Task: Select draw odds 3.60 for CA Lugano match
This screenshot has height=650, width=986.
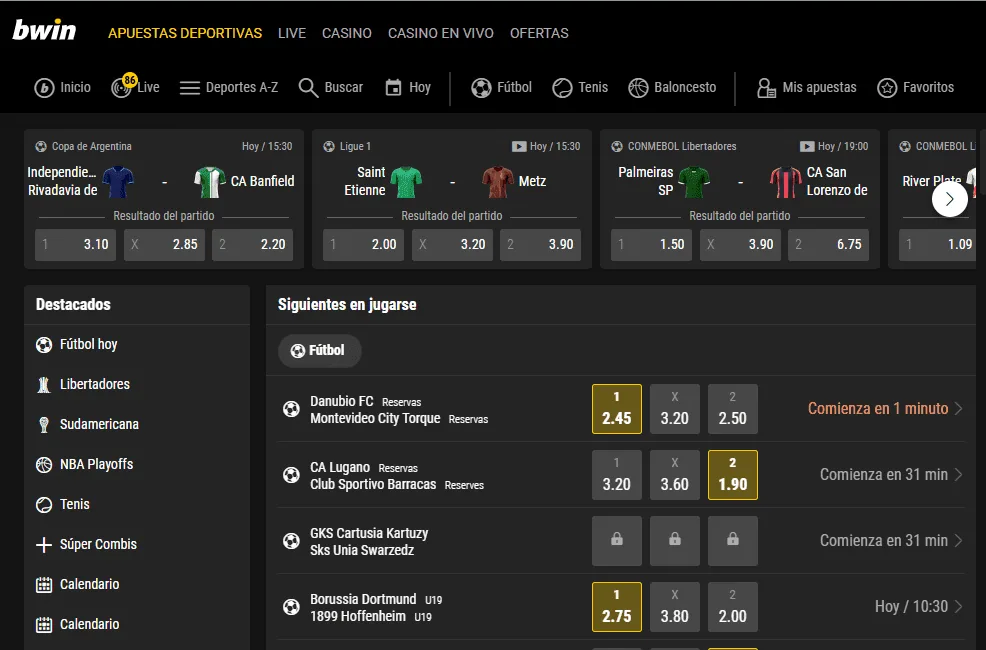Action: tap(675, 475)
